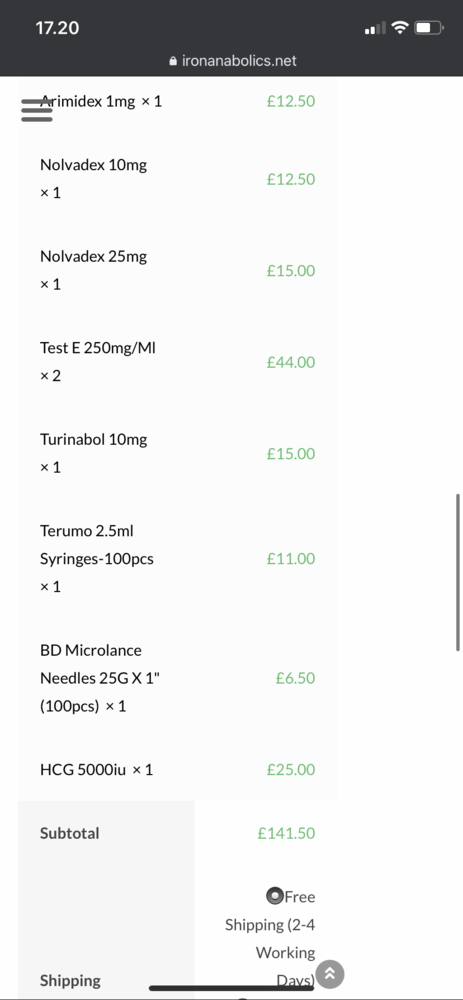This screenshot has height=1000, width=463.
Task: Click the padlock icon in address bar
Action: (x=173, y=61)
